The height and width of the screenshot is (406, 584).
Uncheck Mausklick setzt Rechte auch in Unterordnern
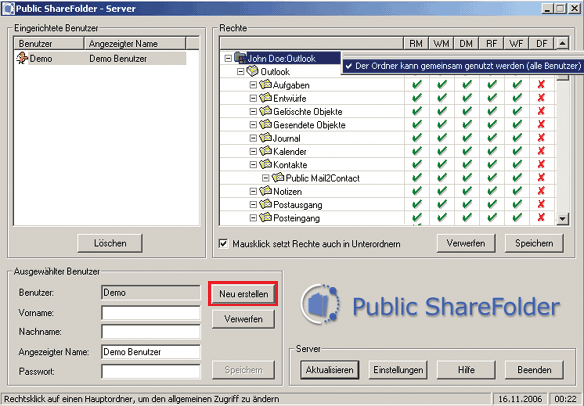[x=223, y=244]
